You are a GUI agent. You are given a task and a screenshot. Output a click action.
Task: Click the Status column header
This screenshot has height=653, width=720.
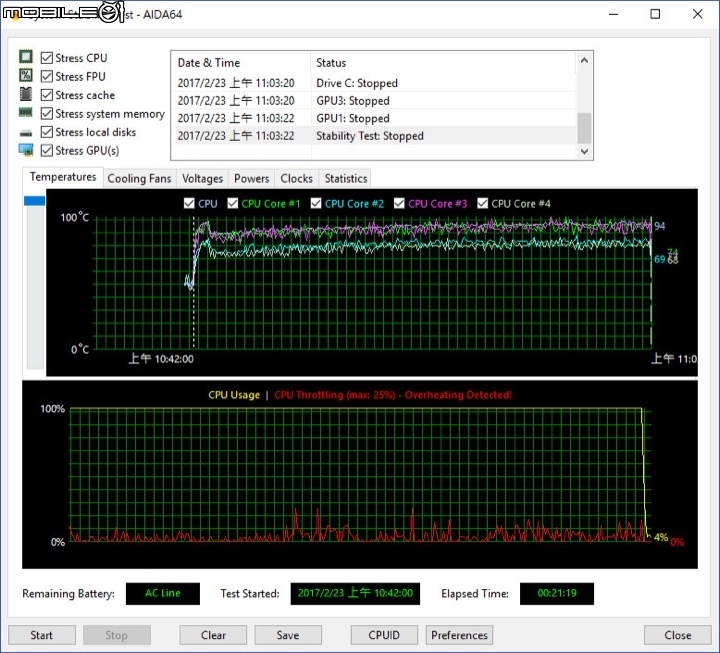tap(443, 62)
